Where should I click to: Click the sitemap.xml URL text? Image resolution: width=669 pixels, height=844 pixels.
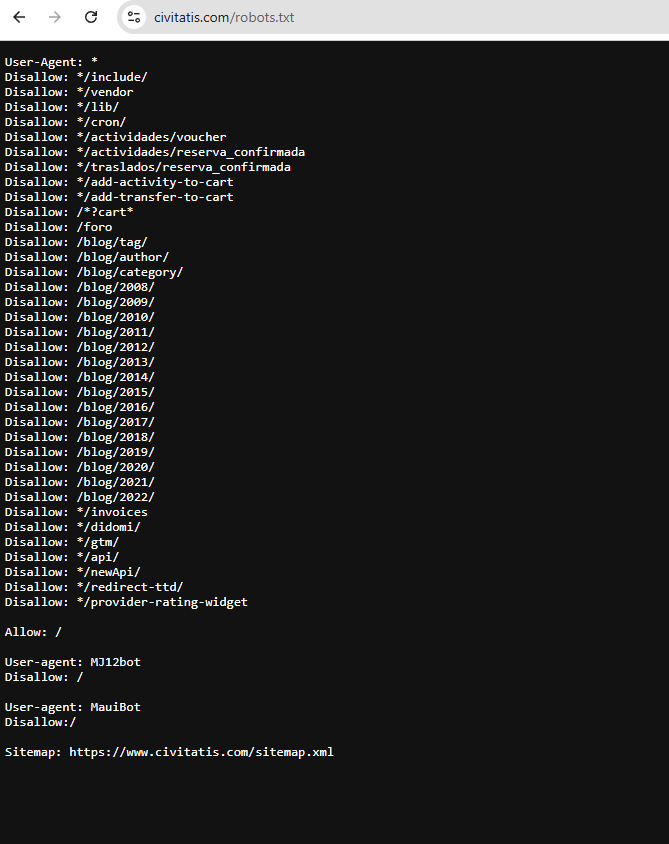[201, 752]
